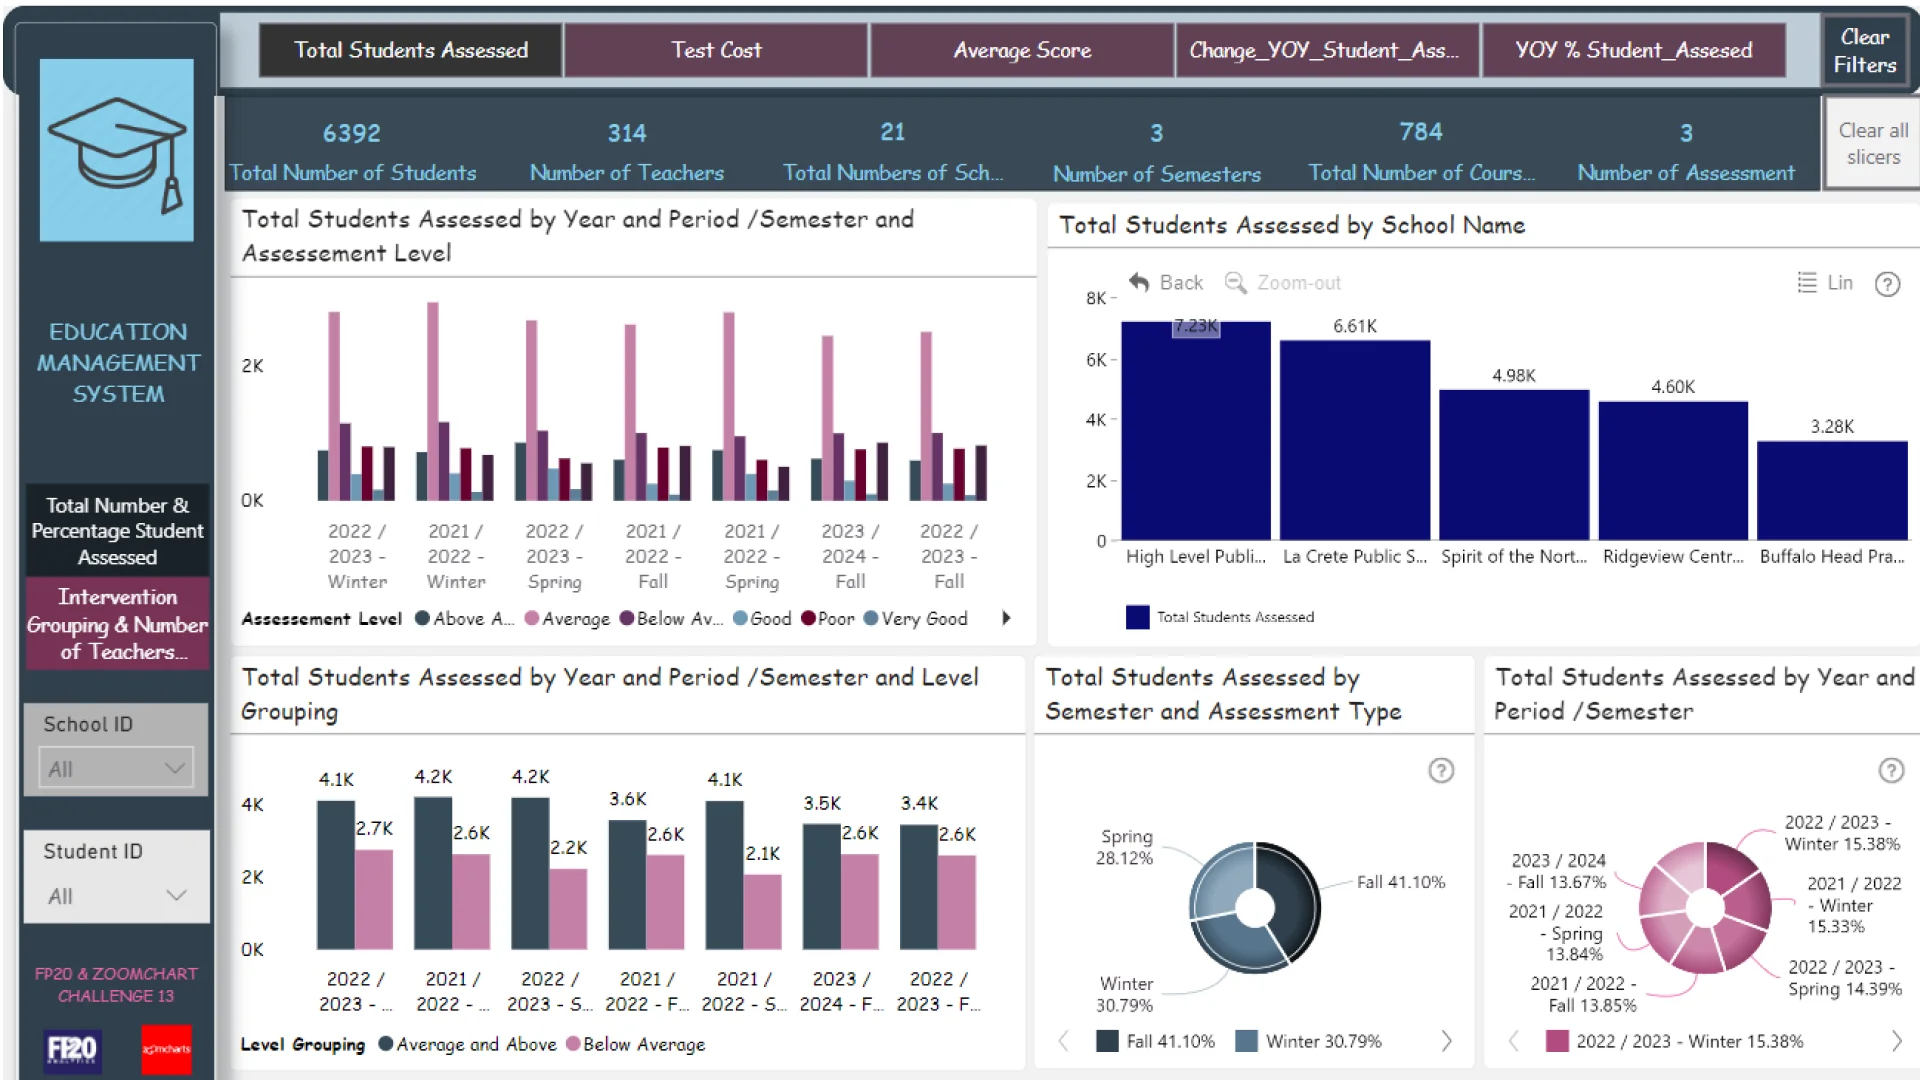This screenshot has width=1920, height=1080.
Task: Click the 21 Total Numbers of Schools card
Action: tap(893, 151)
